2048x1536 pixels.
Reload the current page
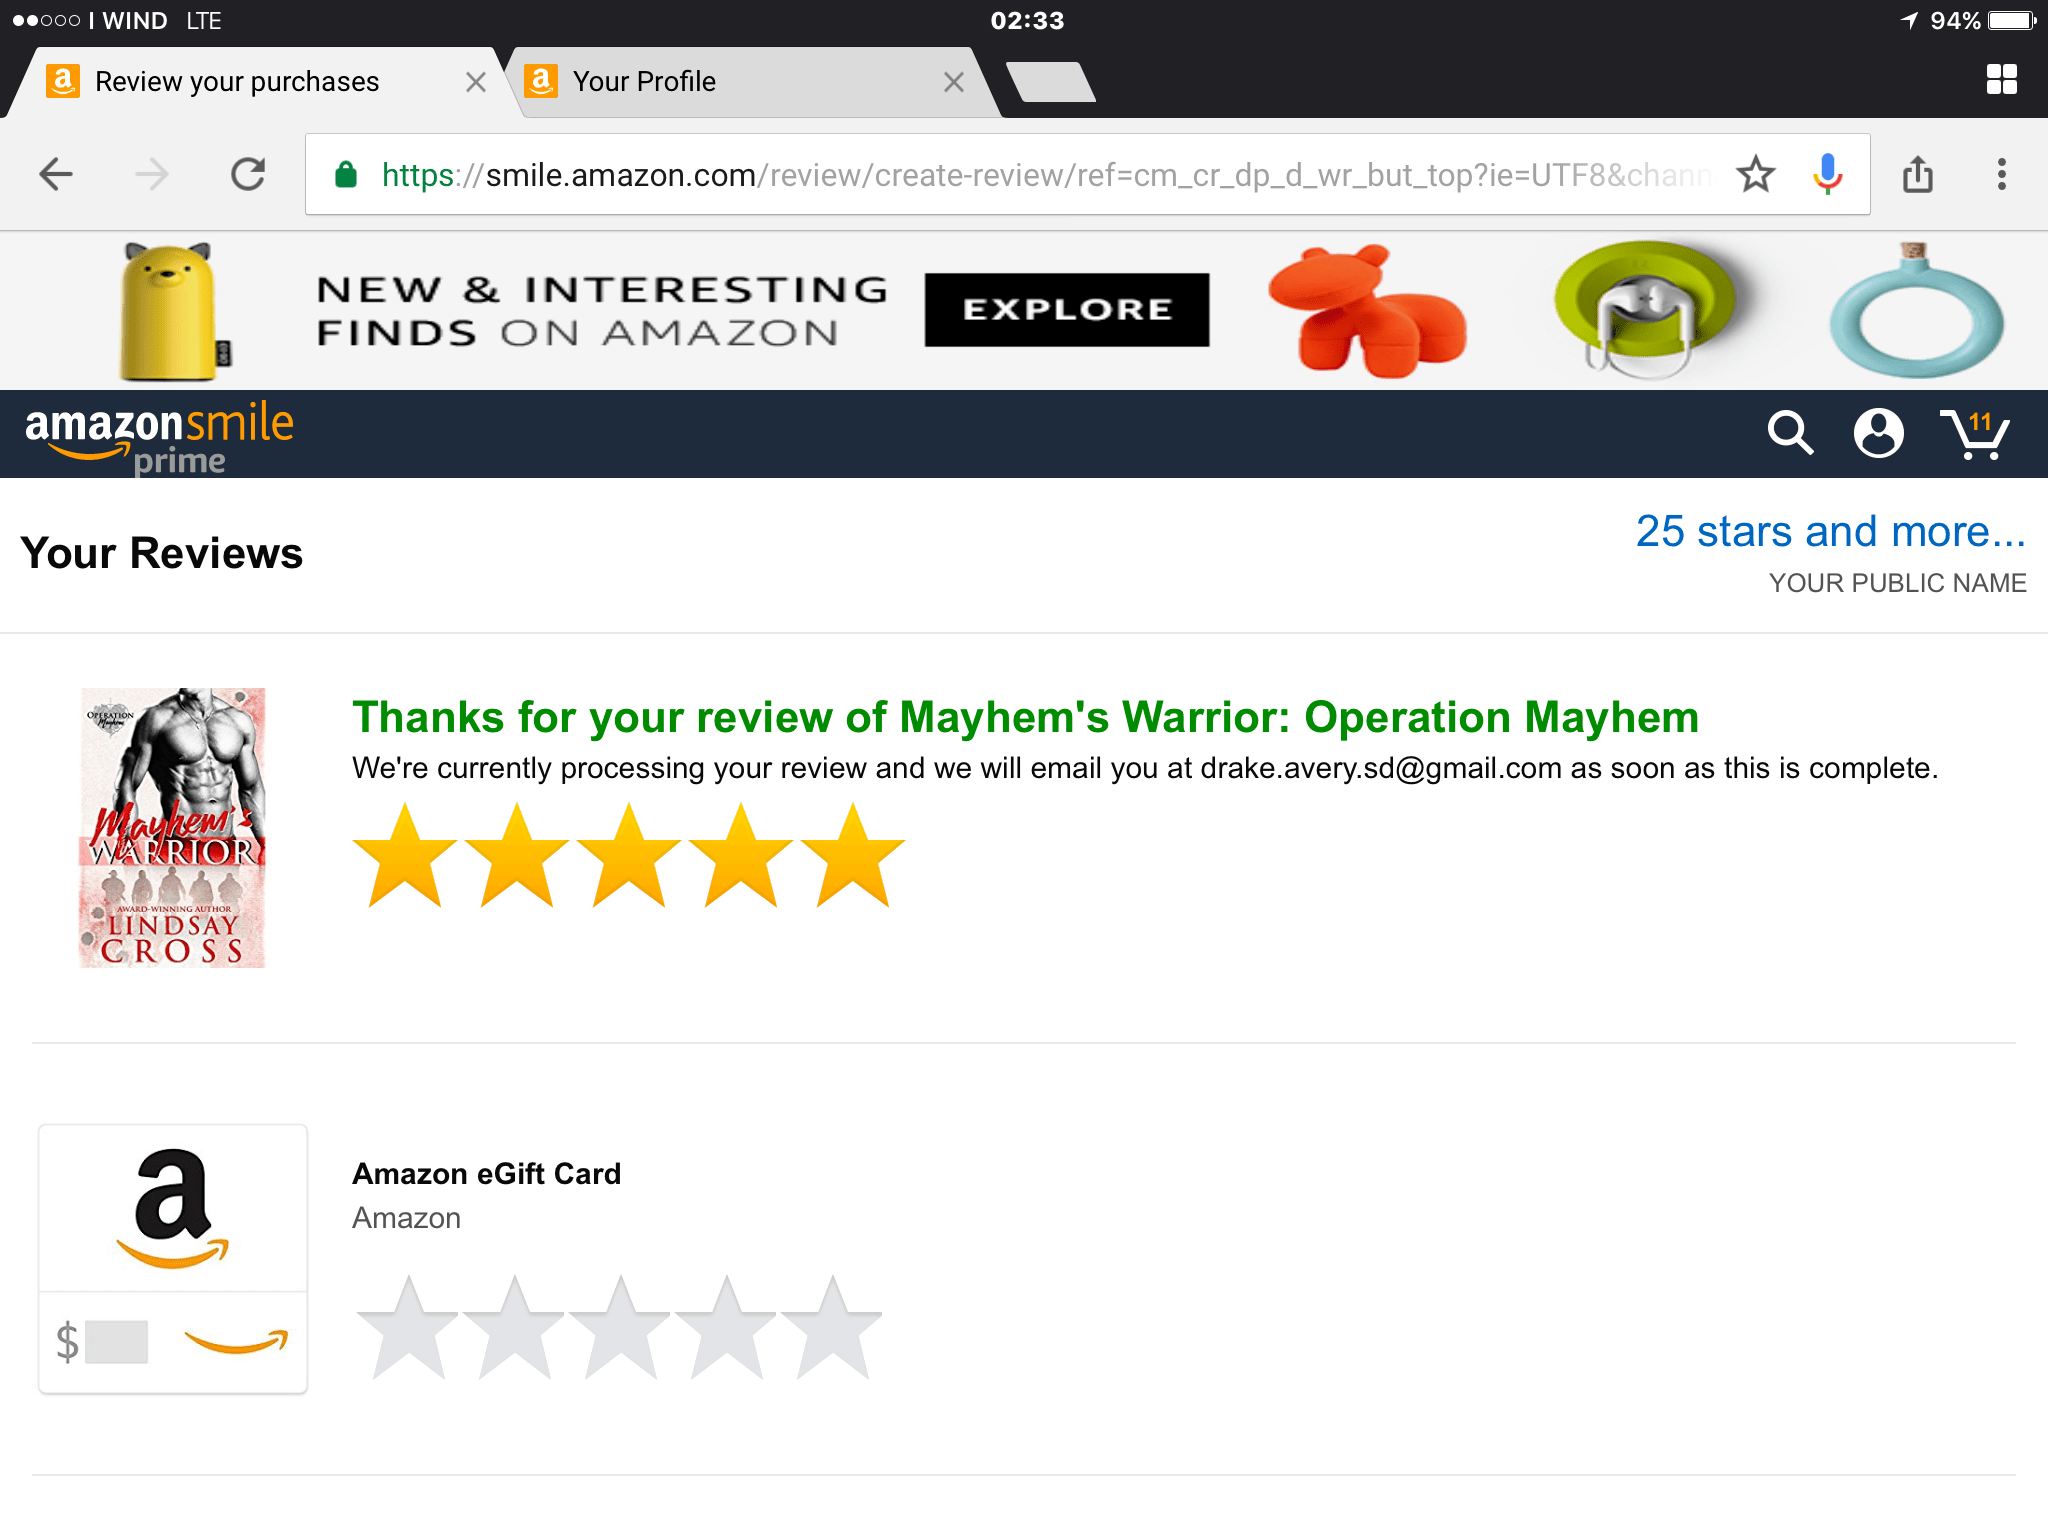[x=248, y=175]
